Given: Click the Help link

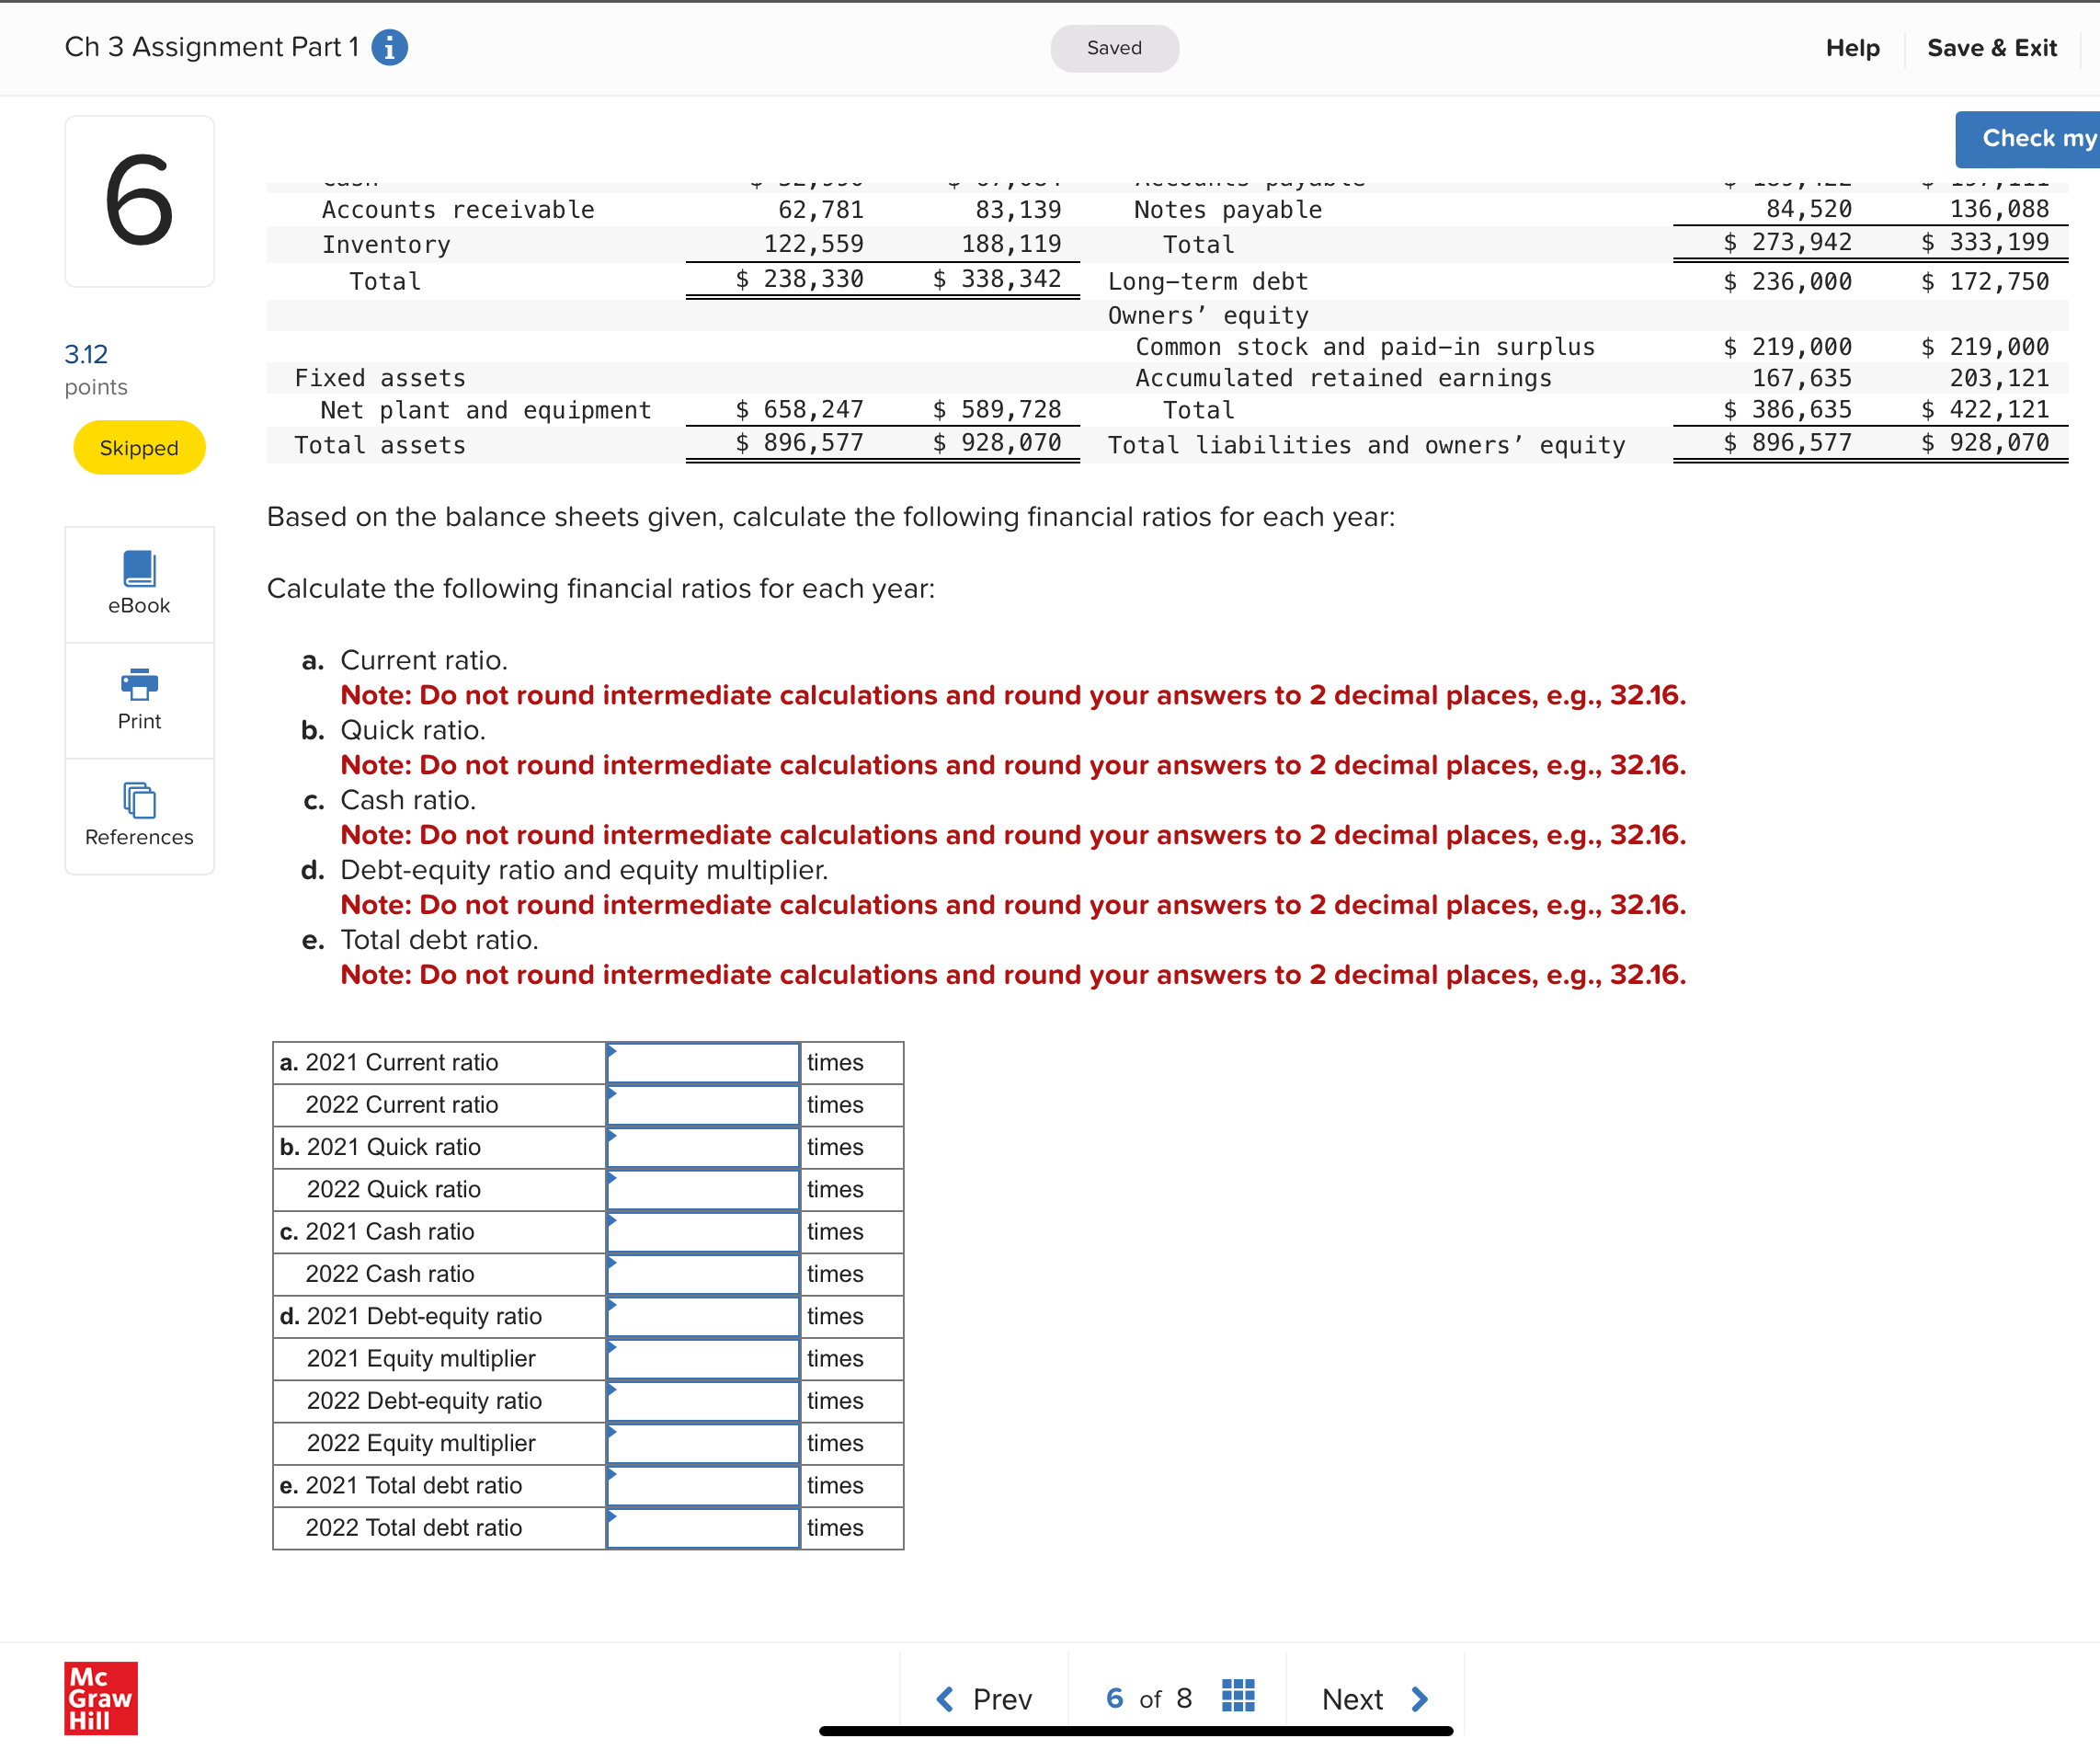Looking at the screenshot, I should (1852, 48).
